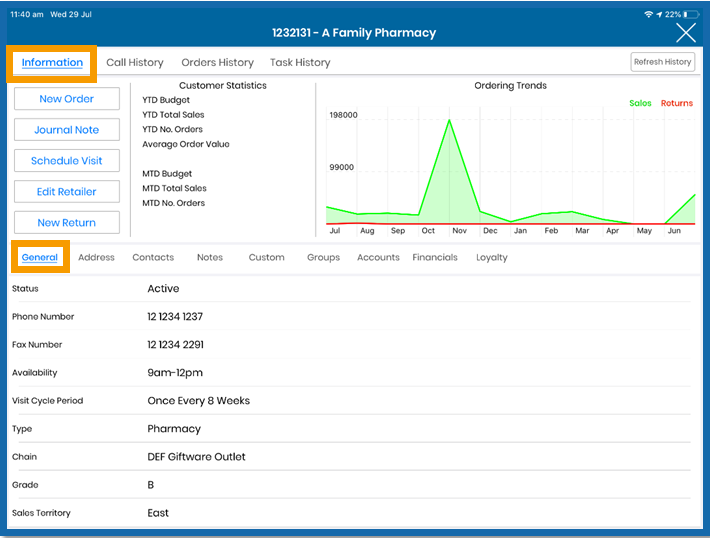Screen dimensions: 710x538
Task: Click the Status value Active
Action: pyautogui.click(x=163, y=288)
